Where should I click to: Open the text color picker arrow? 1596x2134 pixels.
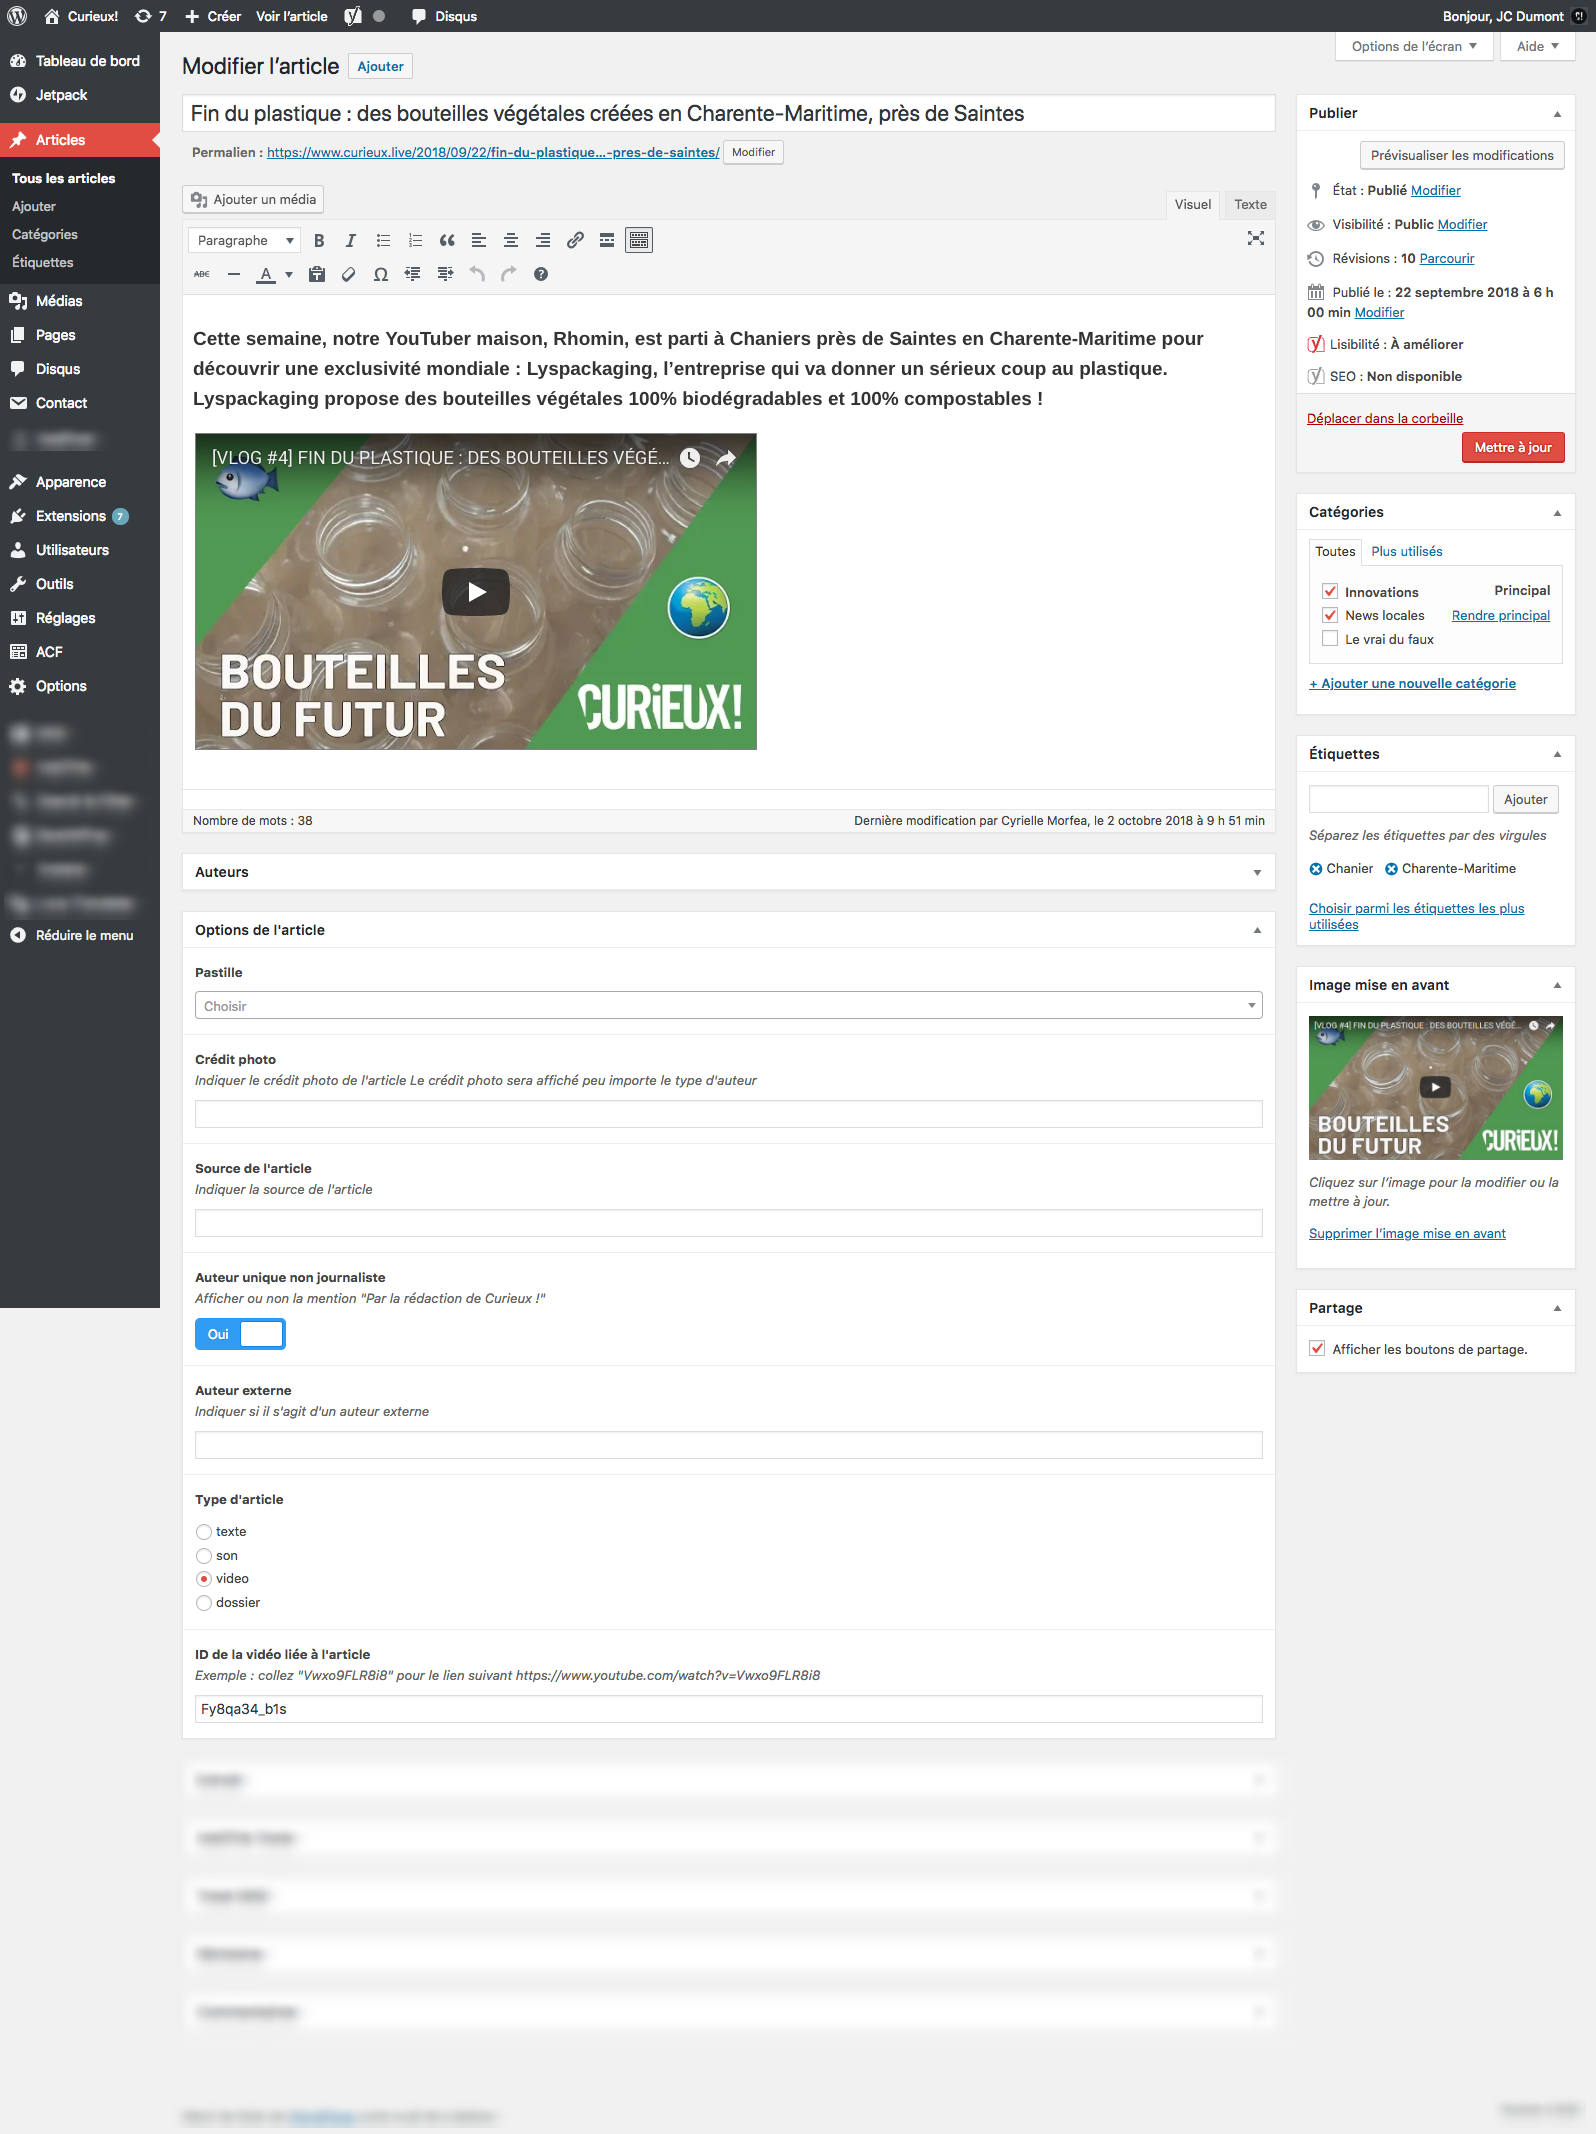click(x=289, y=275)
